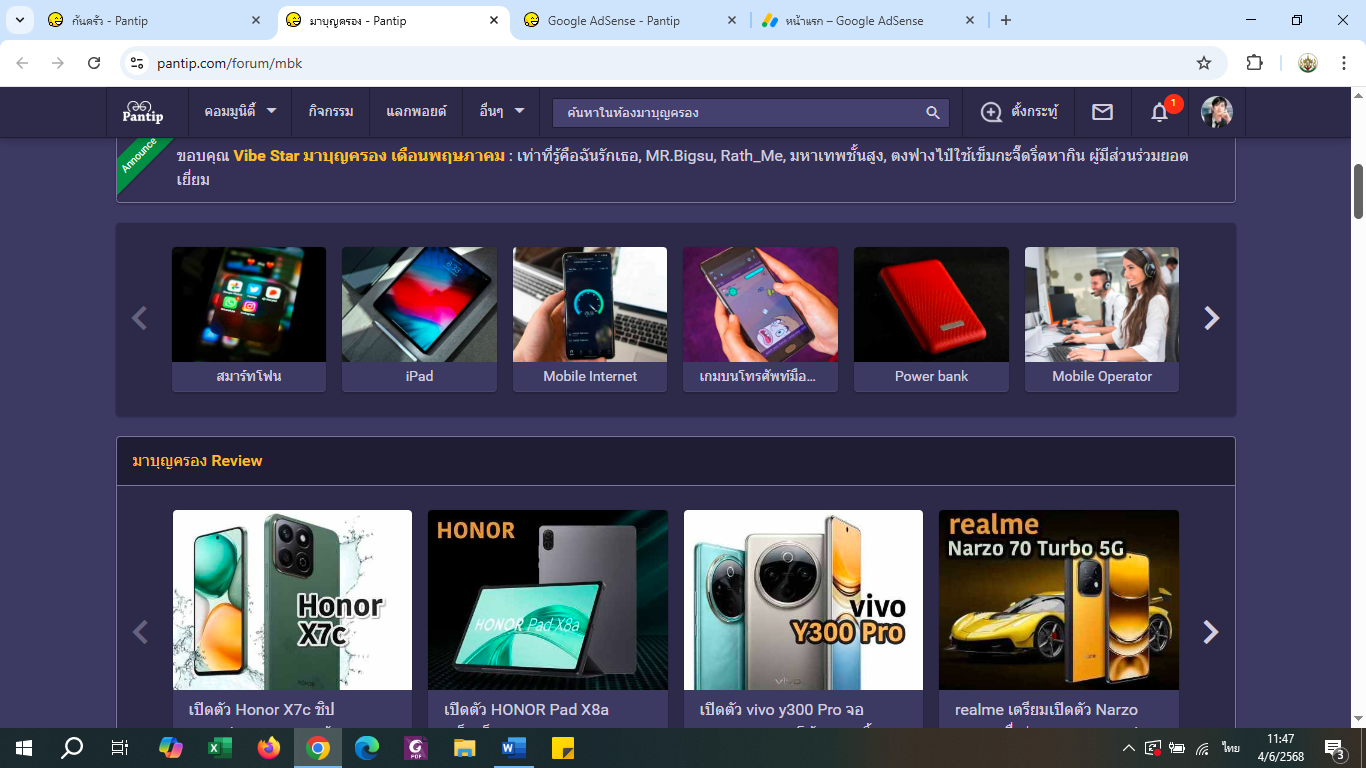Screen dimensions: 1366x768
Task: View site information icon in address bar
Action: coord(138,63)
